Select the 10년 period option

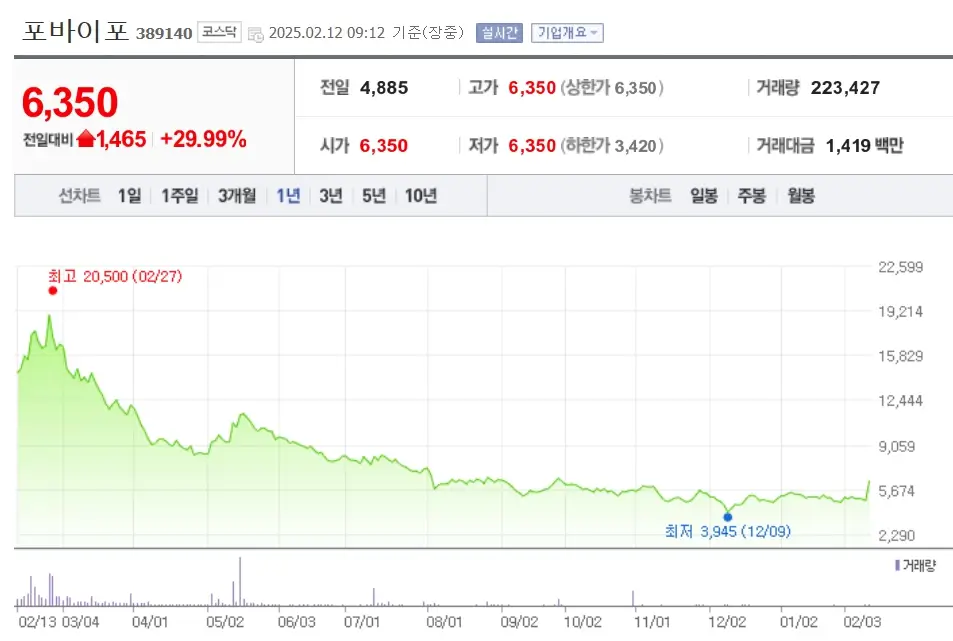pos(421,196)
